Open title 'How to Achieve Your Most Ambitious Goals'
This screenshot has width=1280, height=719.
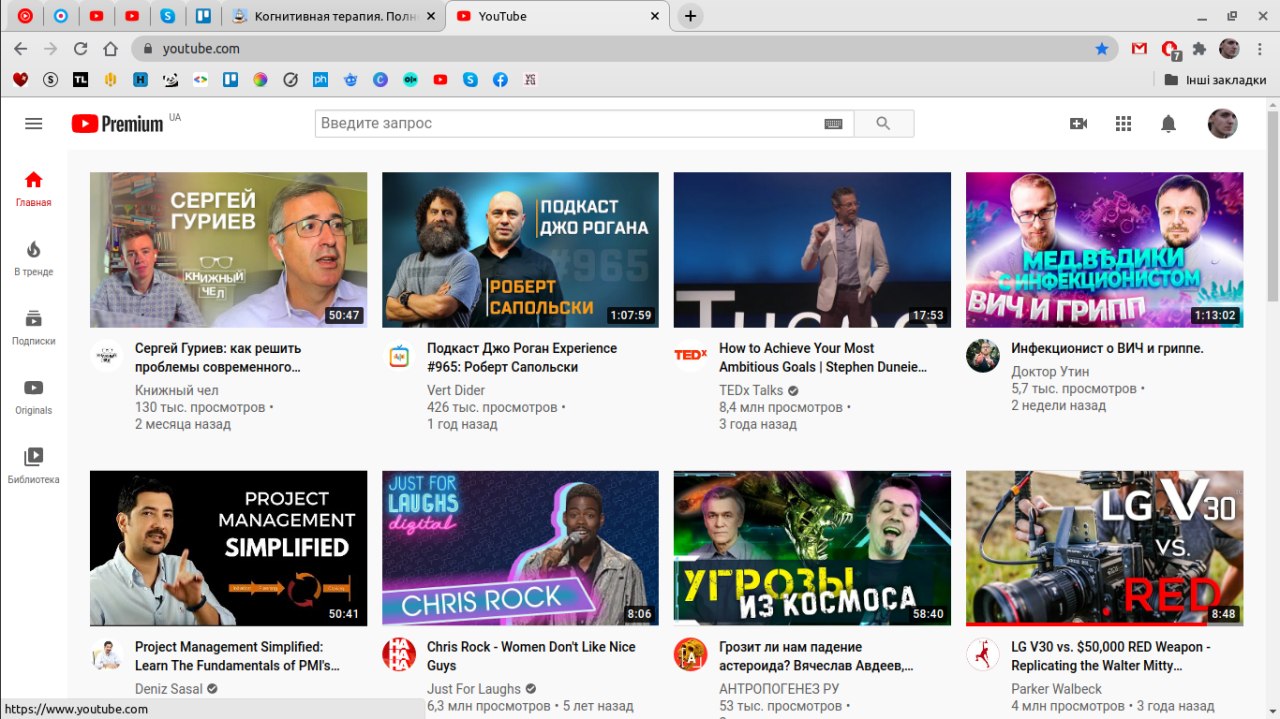[823, 357]
